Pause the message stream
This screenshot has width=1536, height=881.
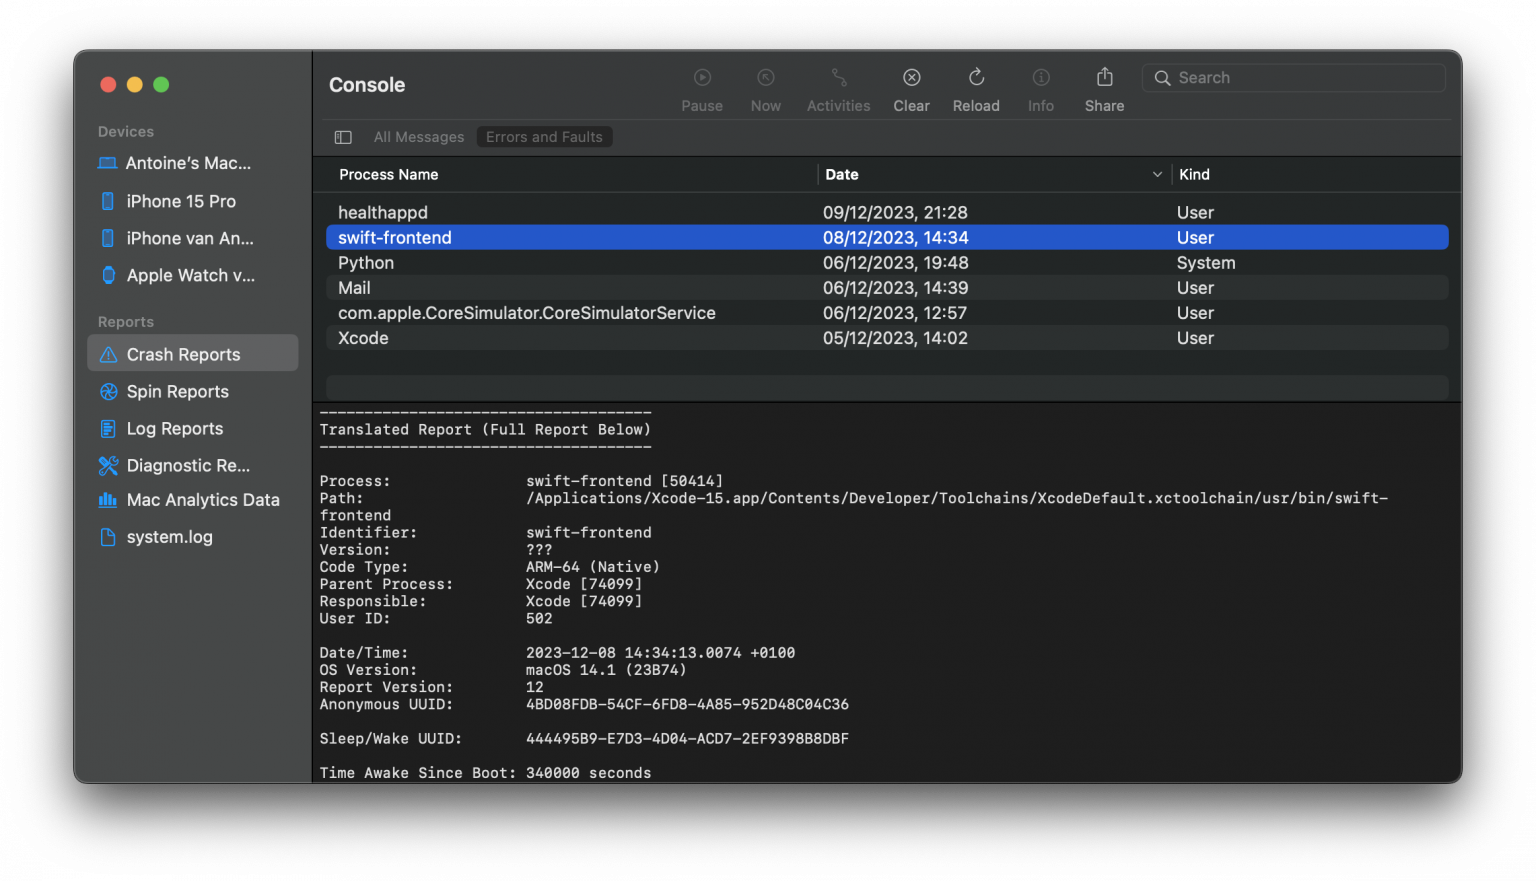pyautogui.click(x=701, y=88)
